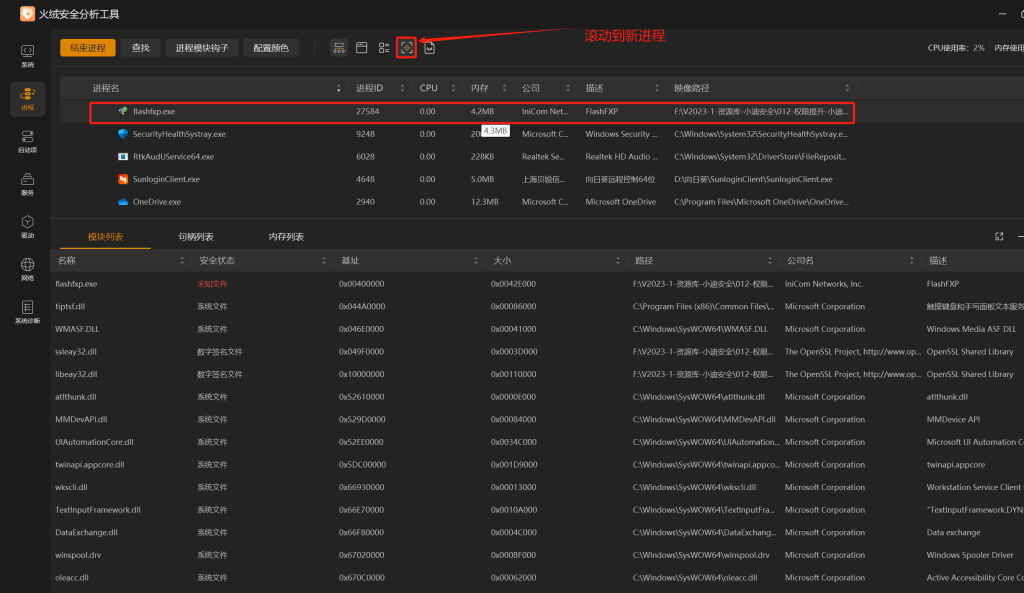Screen dimensions: 1024x593
Task: Switch to the 内存列表 tab
Action: 286,236
